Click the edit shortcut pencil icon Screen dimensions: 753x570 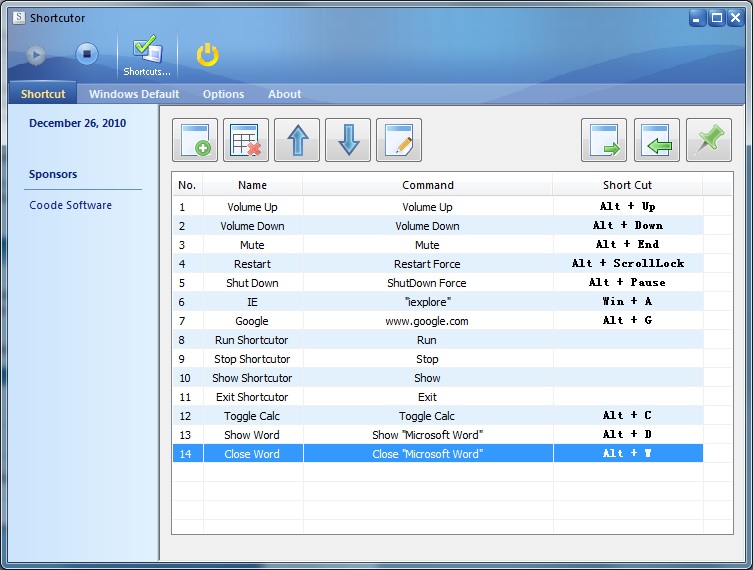point(399,140)
